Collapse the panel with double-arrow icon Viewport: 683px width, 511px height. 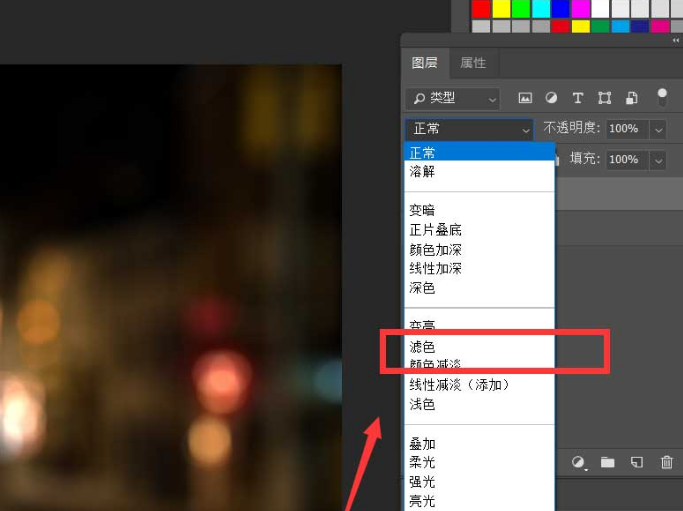click(676, 40)
